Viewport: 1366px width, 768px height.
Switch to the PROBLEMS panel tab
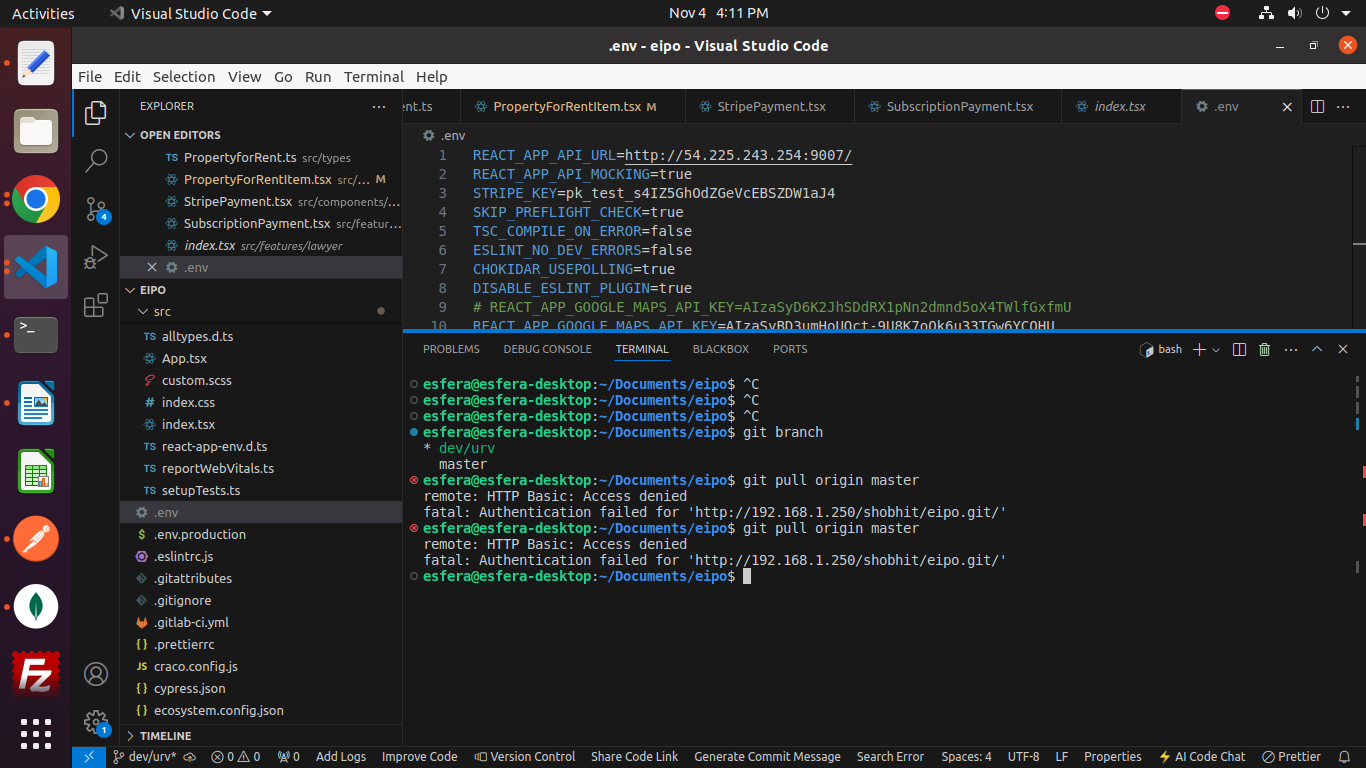point(451,349)
